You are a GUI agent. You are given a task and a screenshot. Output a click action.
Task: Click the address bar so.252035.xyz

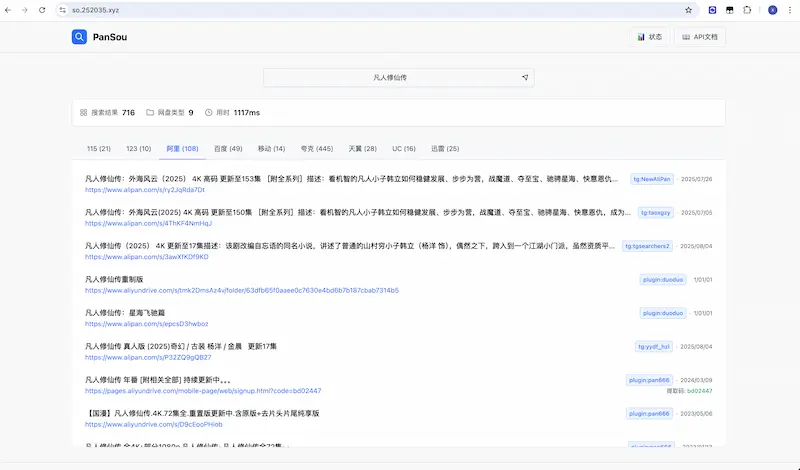click(x=378, y=10)
